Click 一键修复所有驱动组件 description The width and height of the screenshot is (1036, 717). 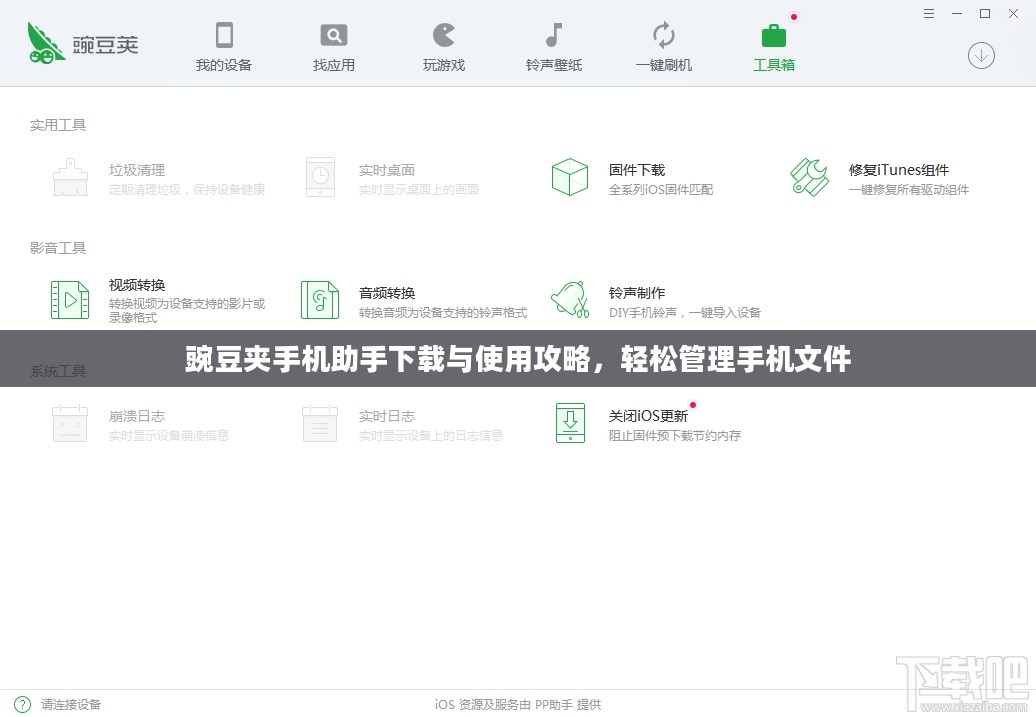click(908, 190)
